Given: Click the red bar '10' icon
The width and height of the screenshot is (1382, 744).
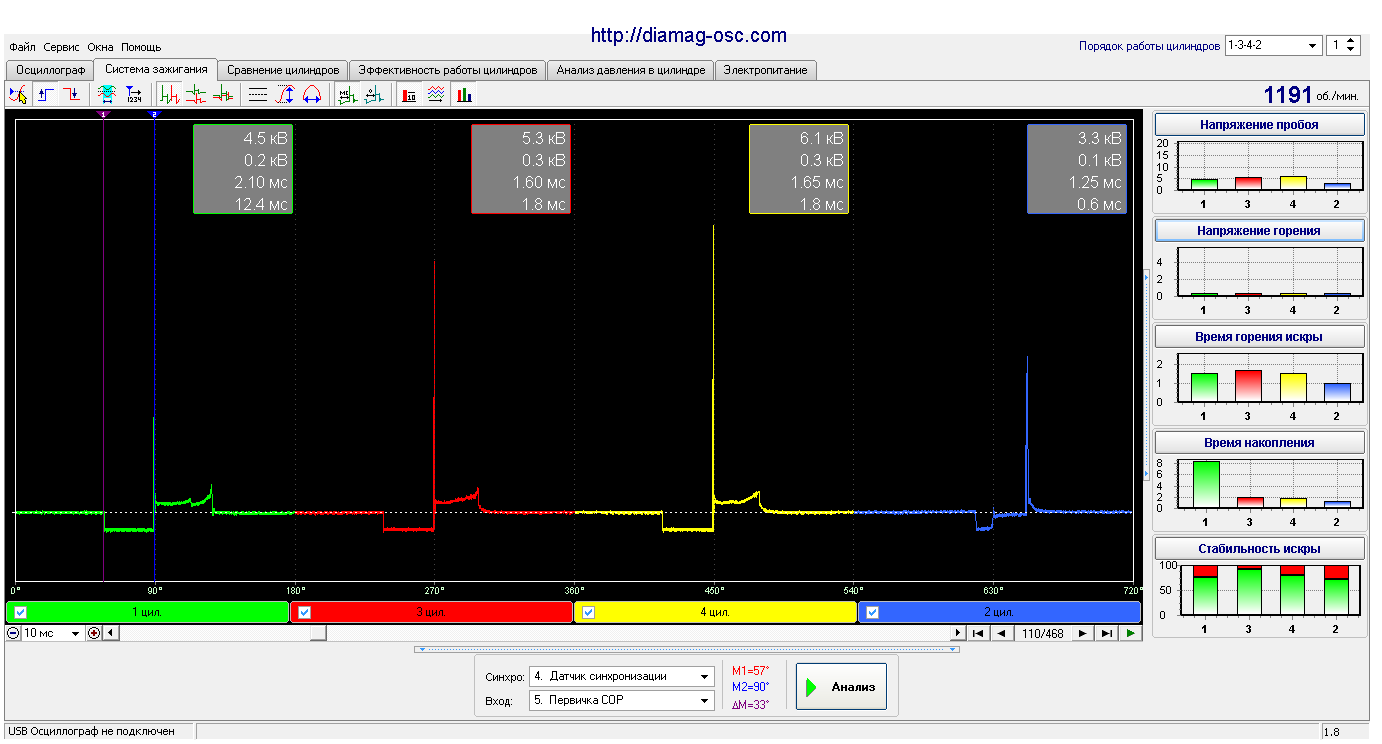Looking at the screenshot, I should [410, 95].
